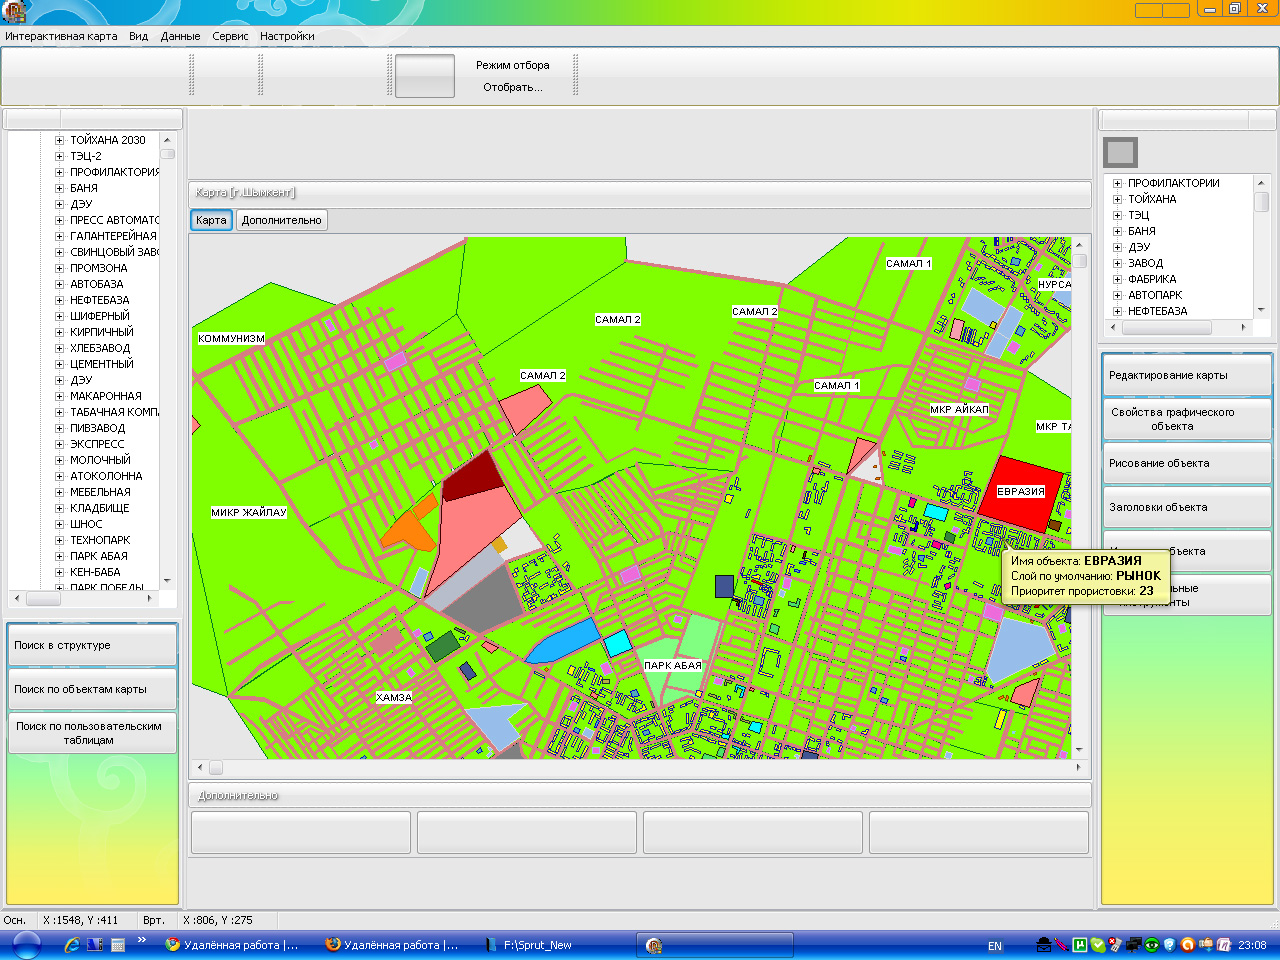Switch to the Дополнительно tab above the map
Image resolution: width=1280 pixels, height=960 pixels.
click(x=281, y=220)
